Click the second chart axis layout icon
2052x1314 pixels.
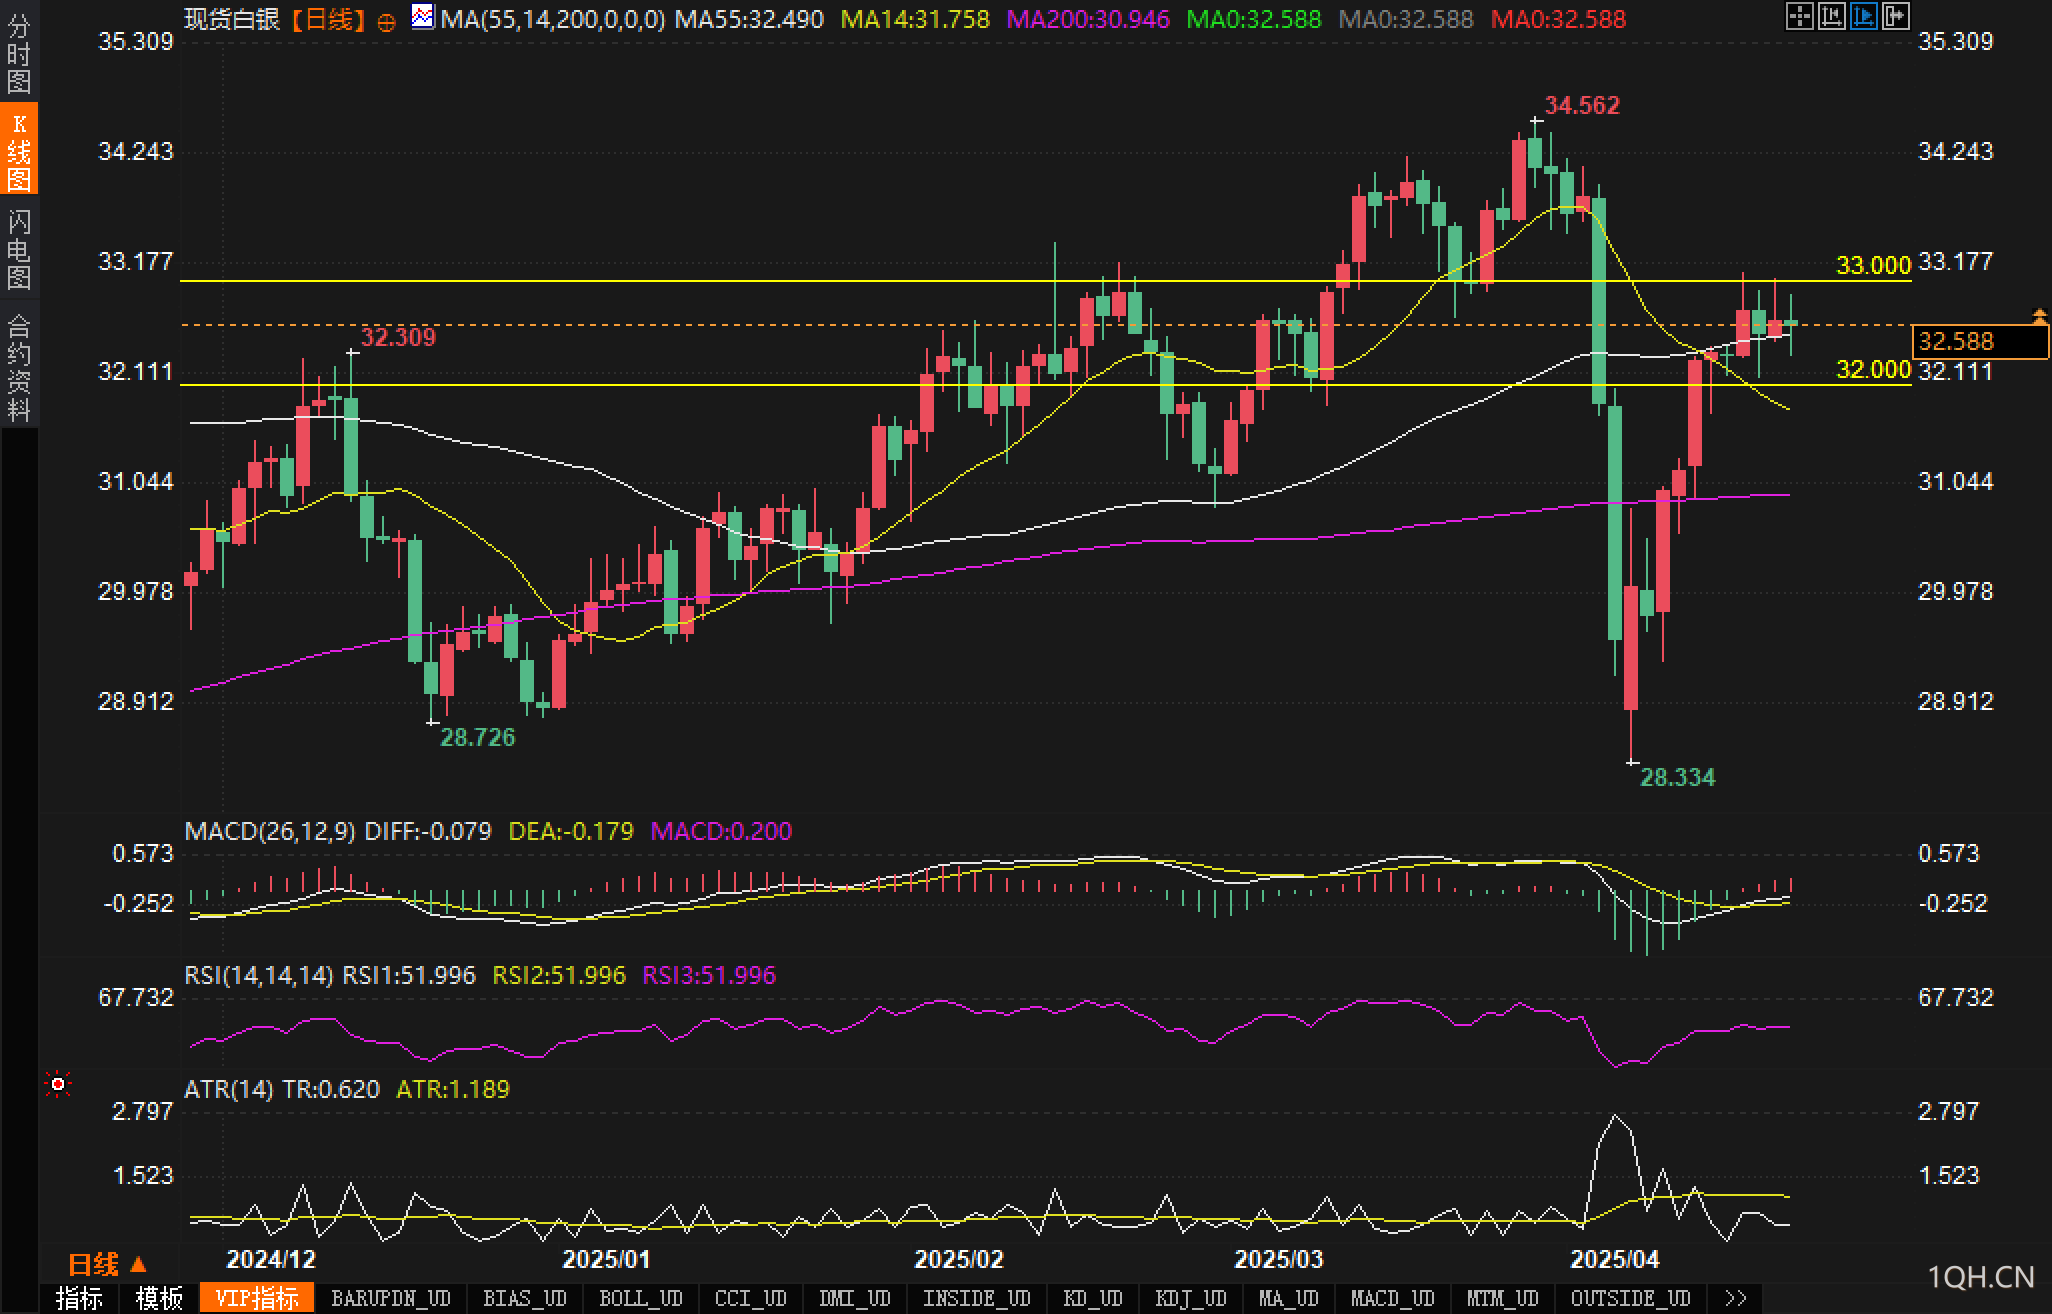(x=1831, y=16)
